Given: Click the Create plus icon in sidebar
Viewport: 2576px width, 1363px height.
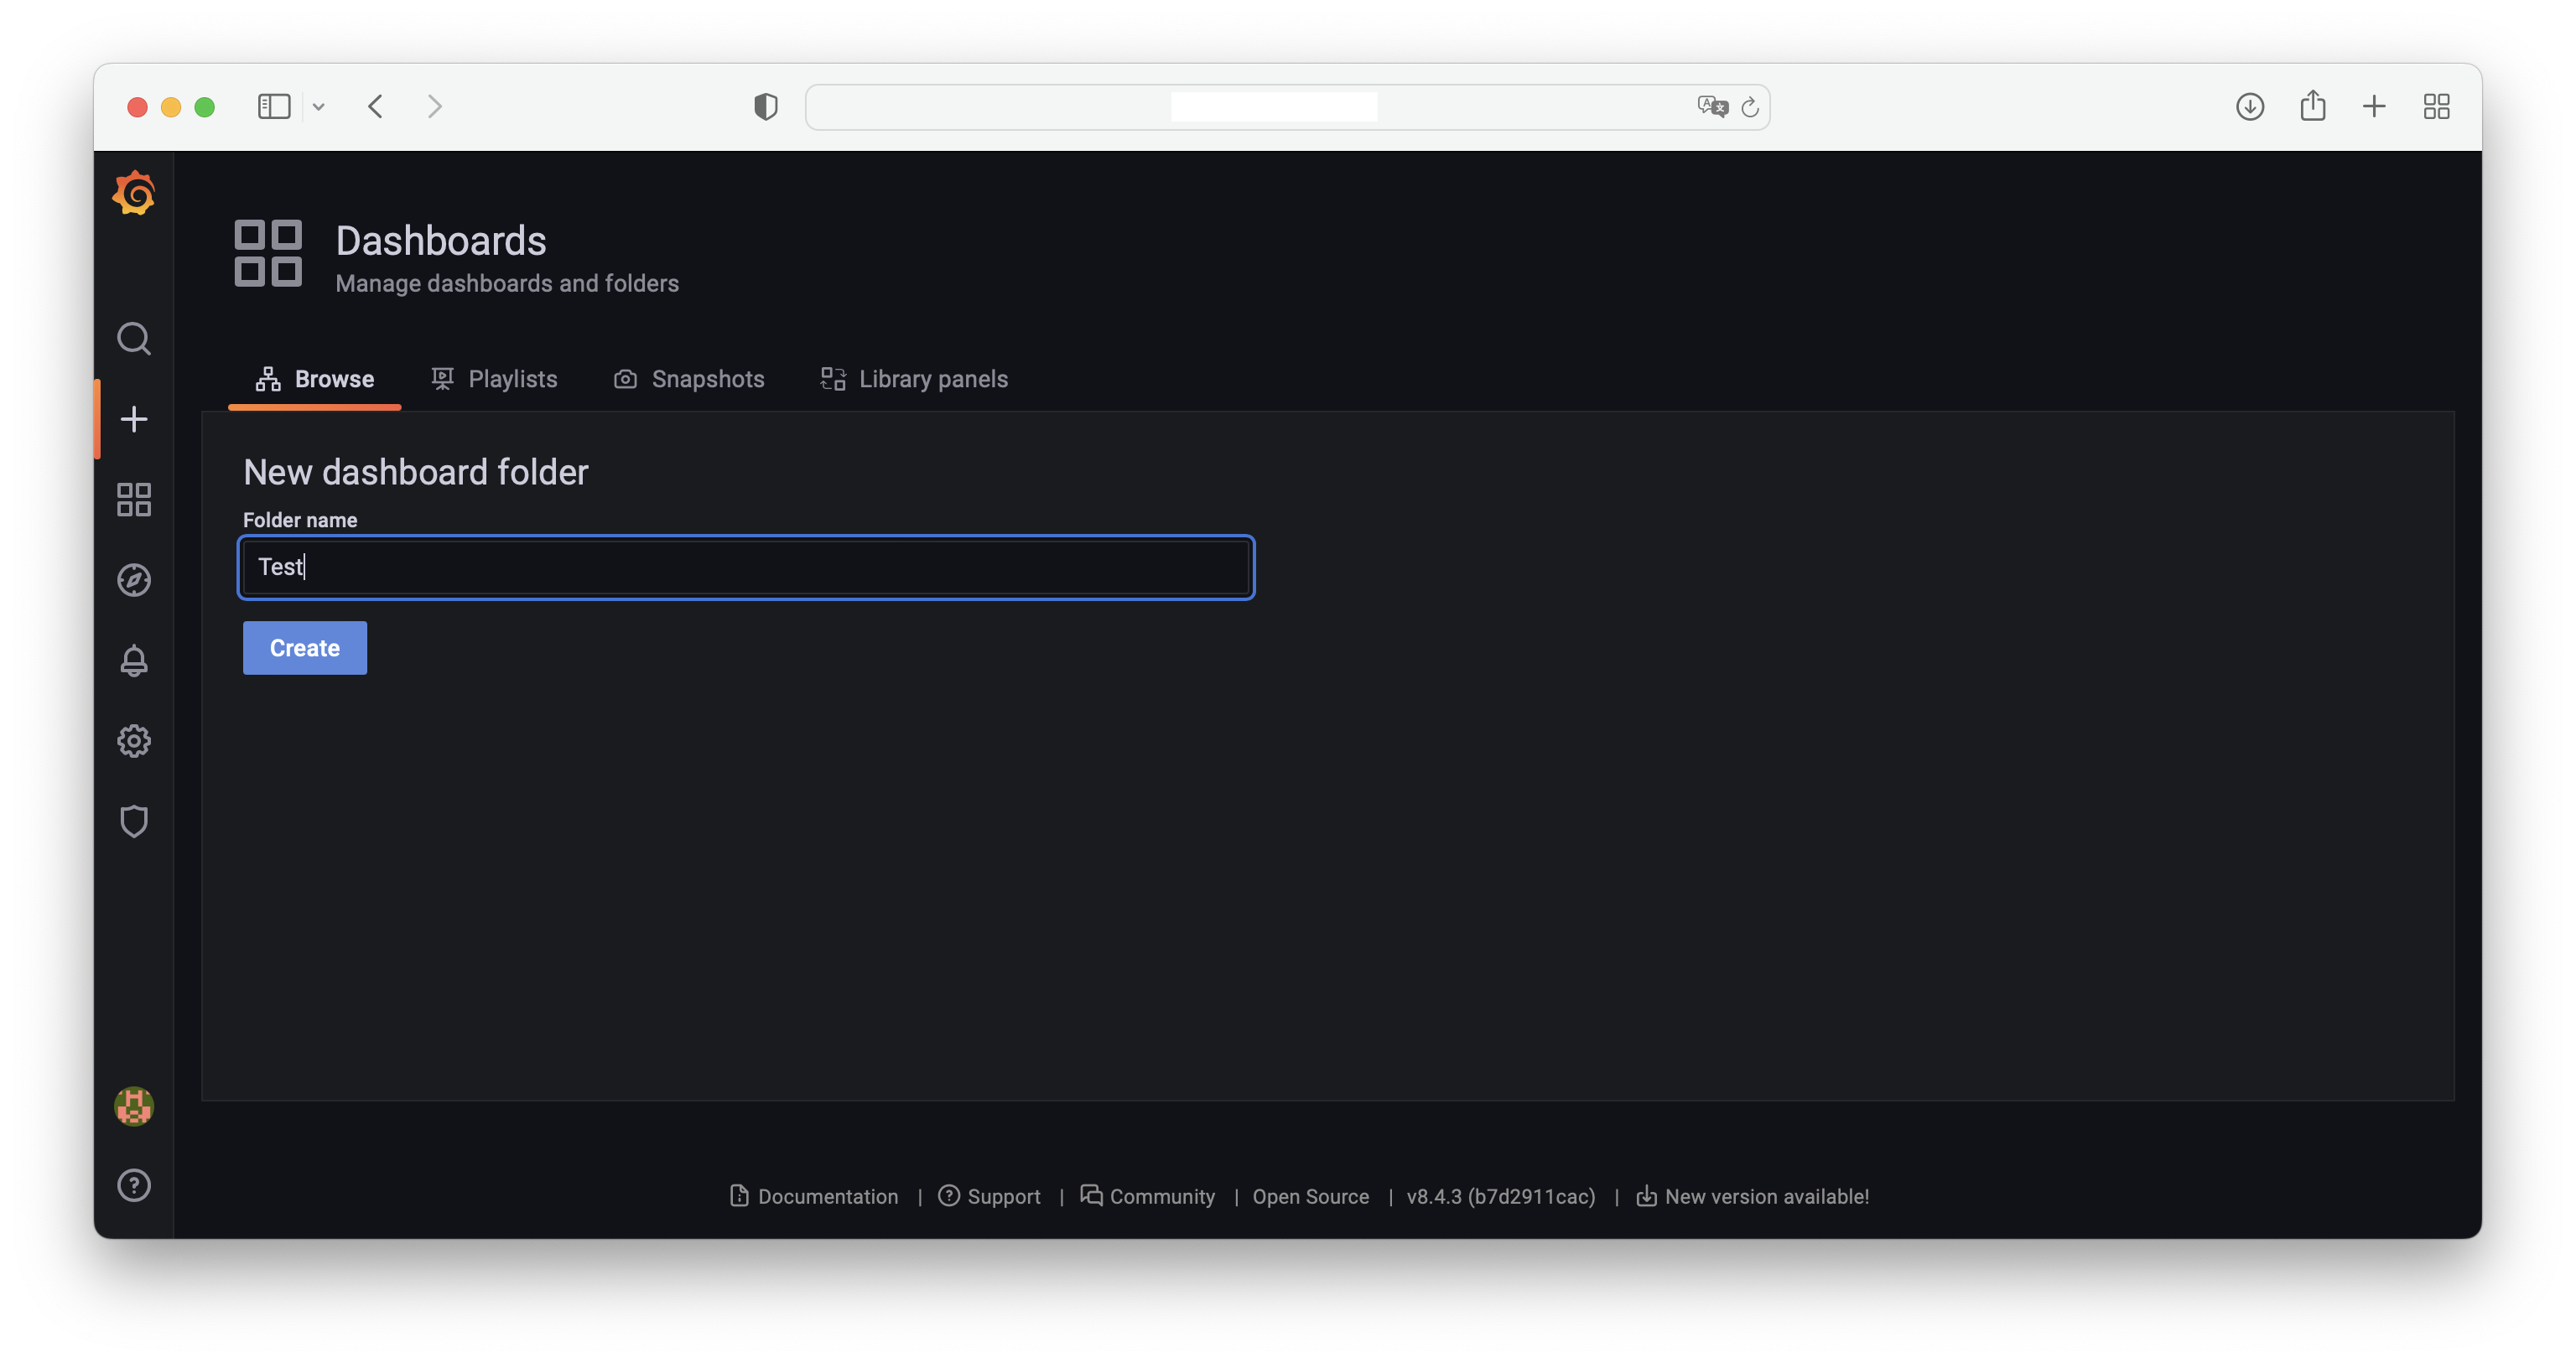Looking at the screenshot, I should pyautogui.click(x=134, y=419).
